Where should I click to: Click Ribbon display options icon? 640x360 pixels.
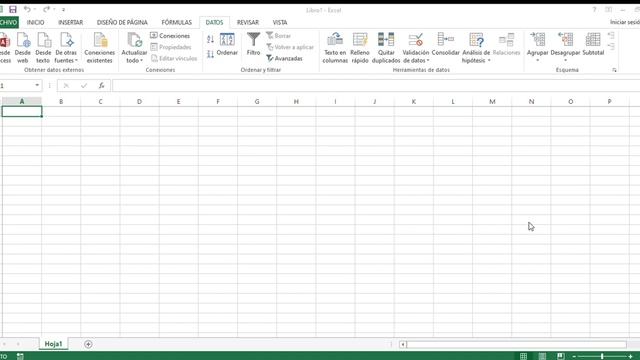tap(609, 9)
